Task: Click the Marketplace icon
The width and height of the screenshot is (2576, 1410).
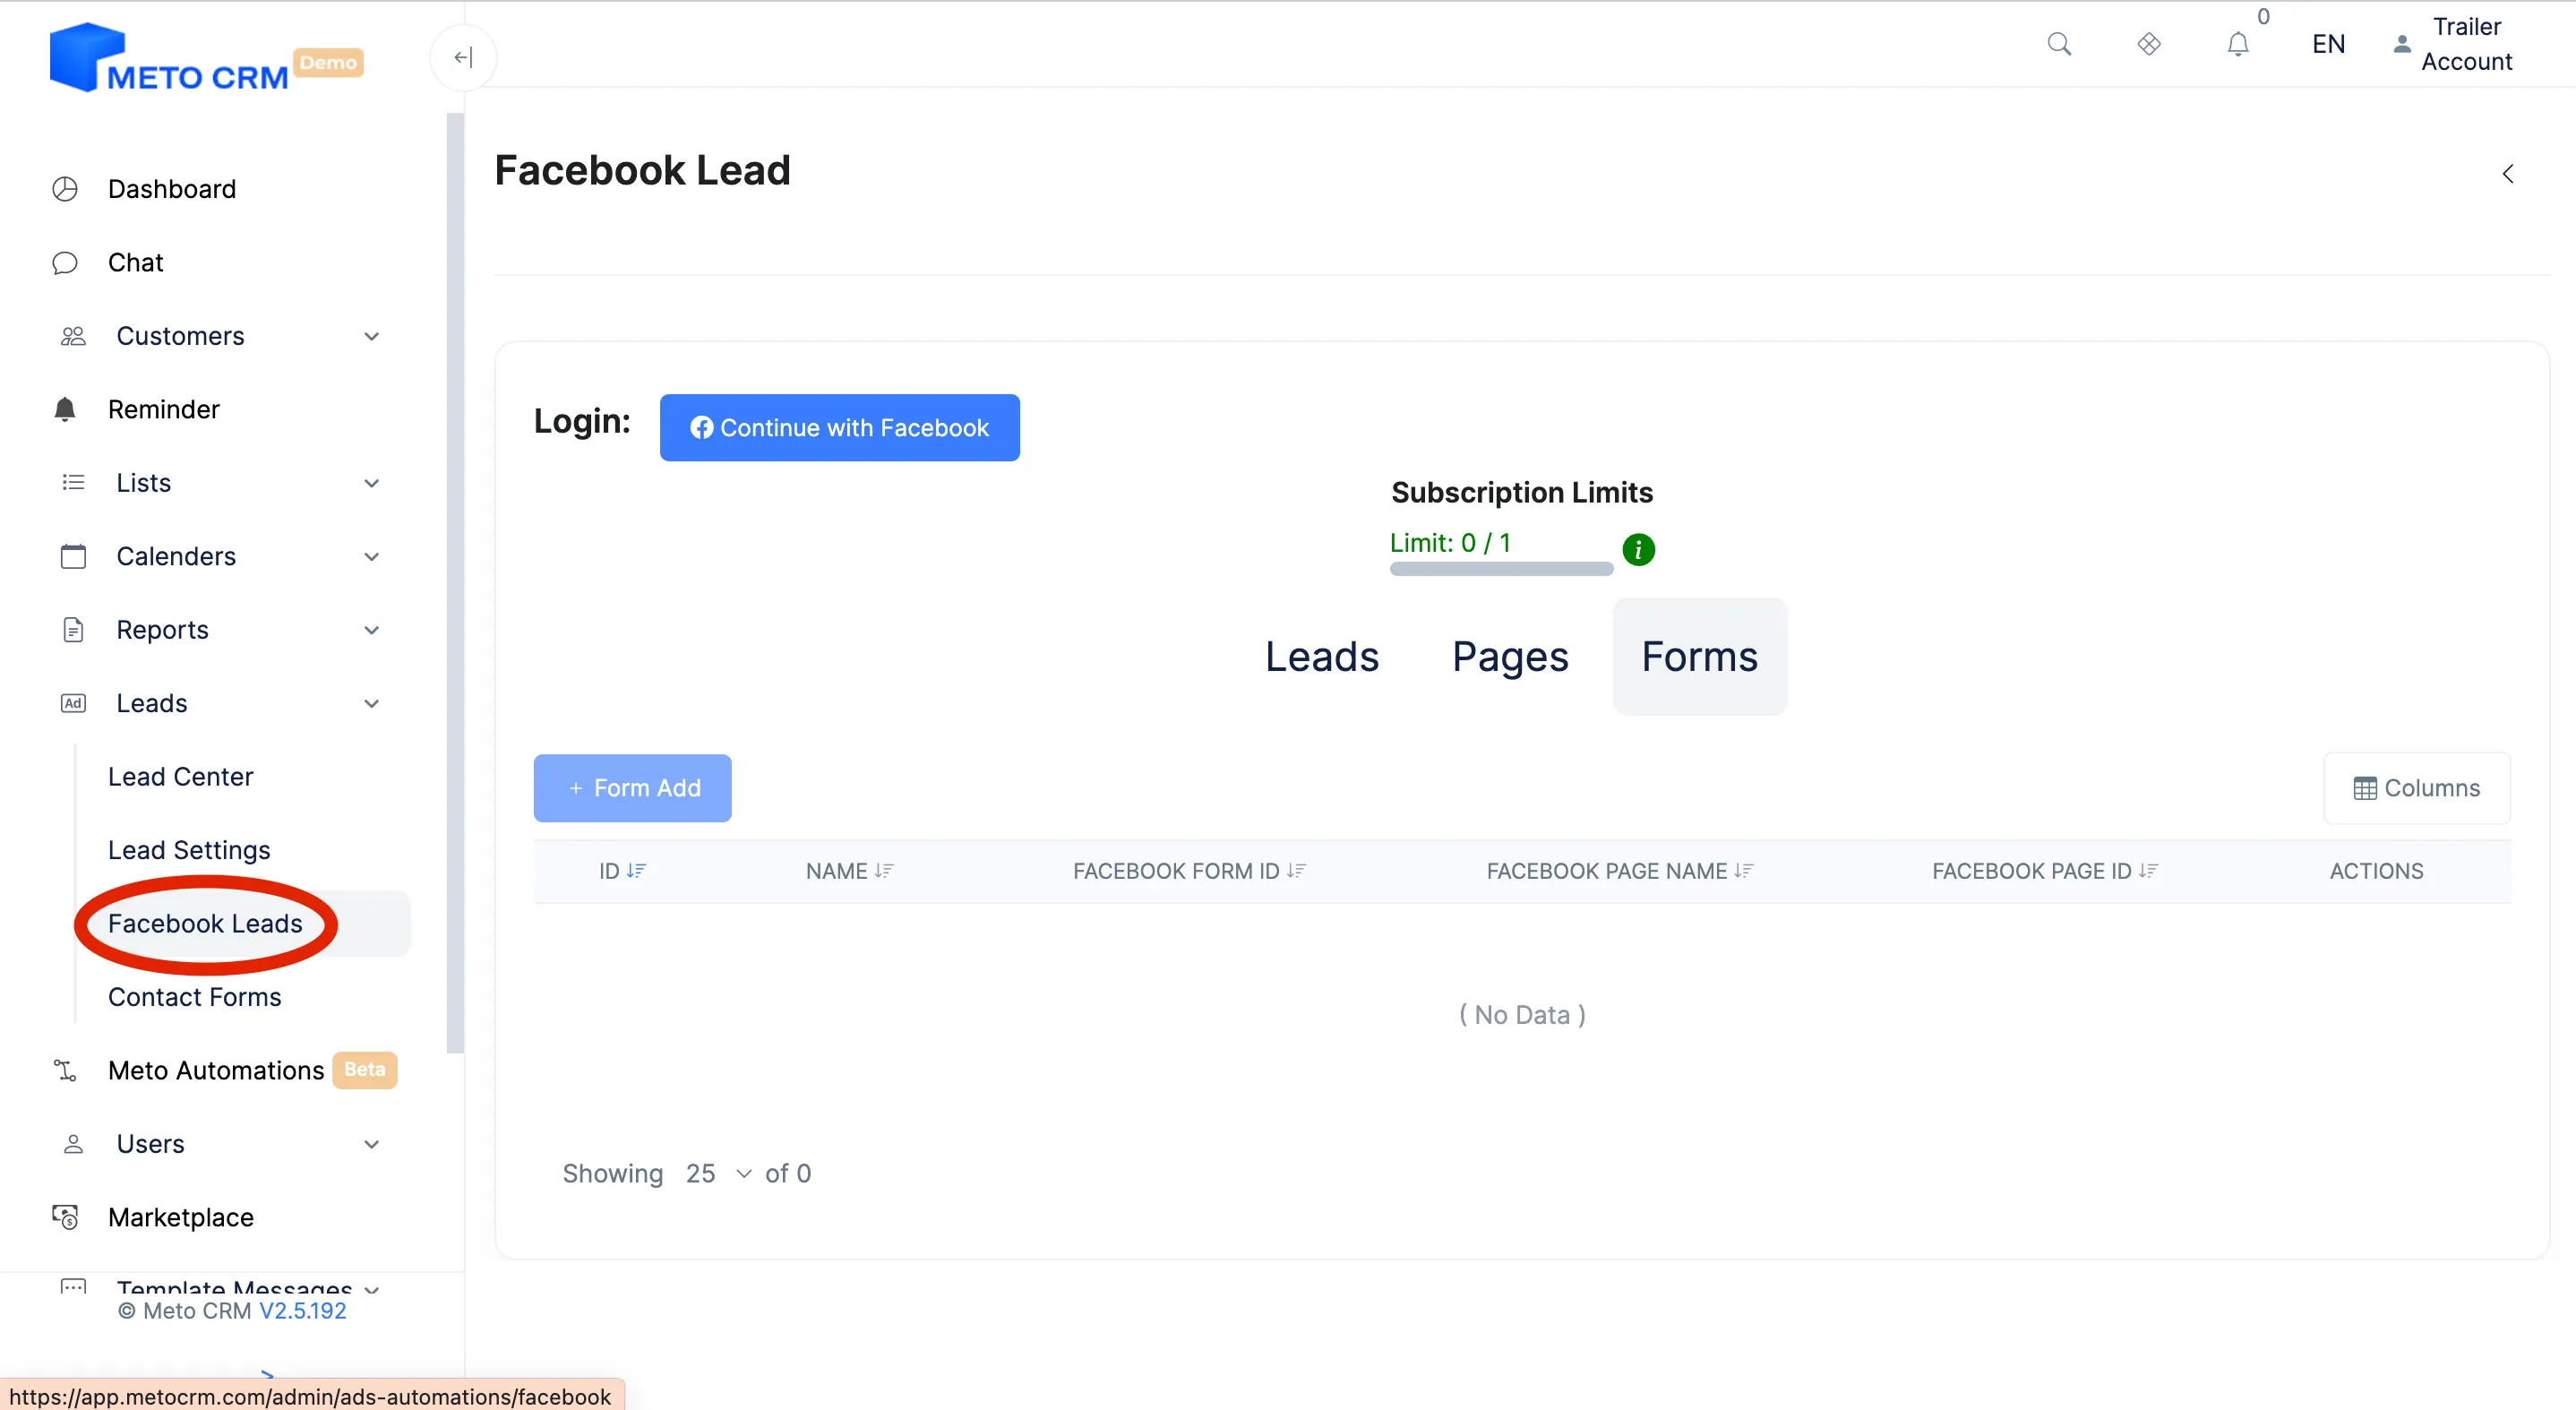Action: [x=65, y=1217]
